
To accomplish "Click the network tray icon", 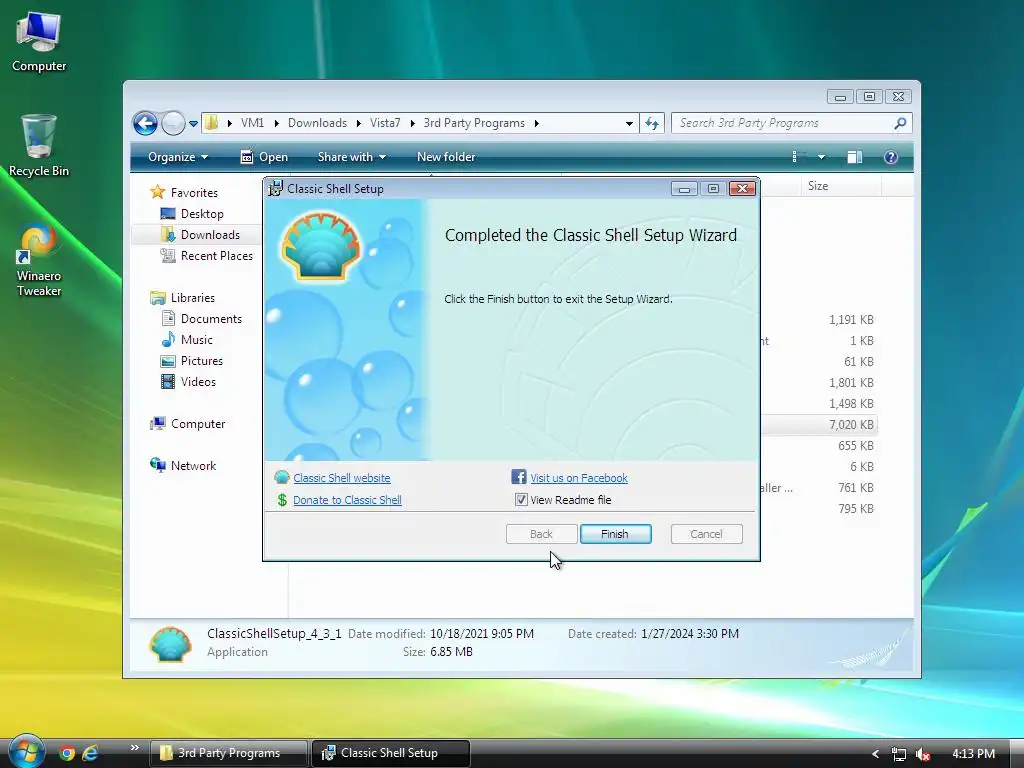I will coord(899,754).
